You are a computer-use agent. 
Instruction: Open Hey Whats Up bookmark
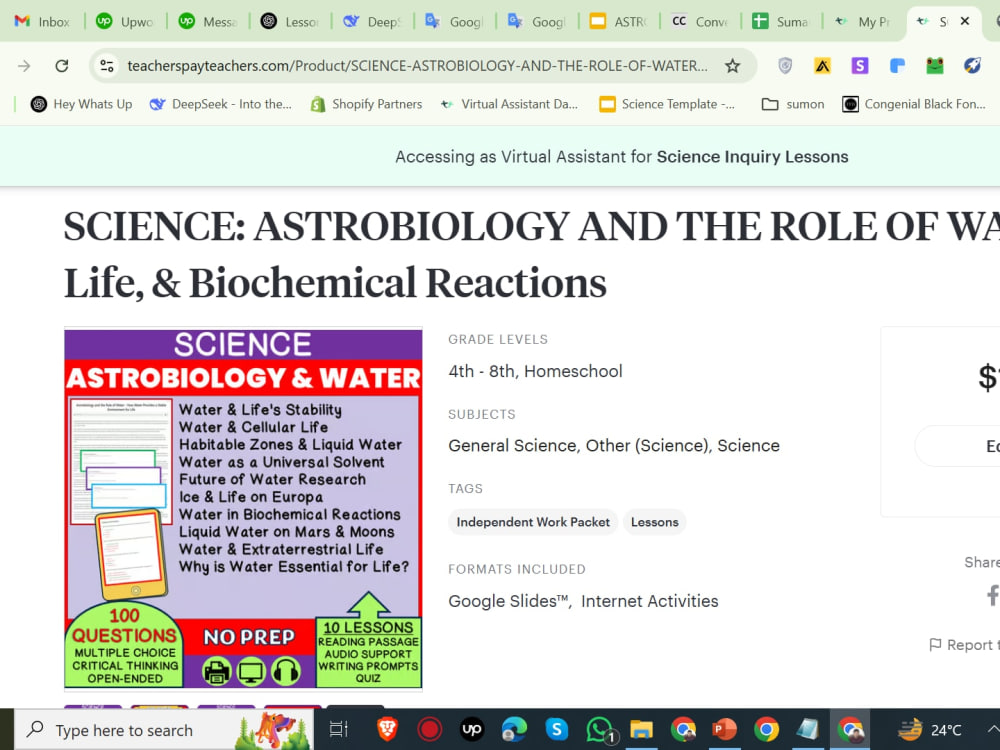click(x=81, y=104)
